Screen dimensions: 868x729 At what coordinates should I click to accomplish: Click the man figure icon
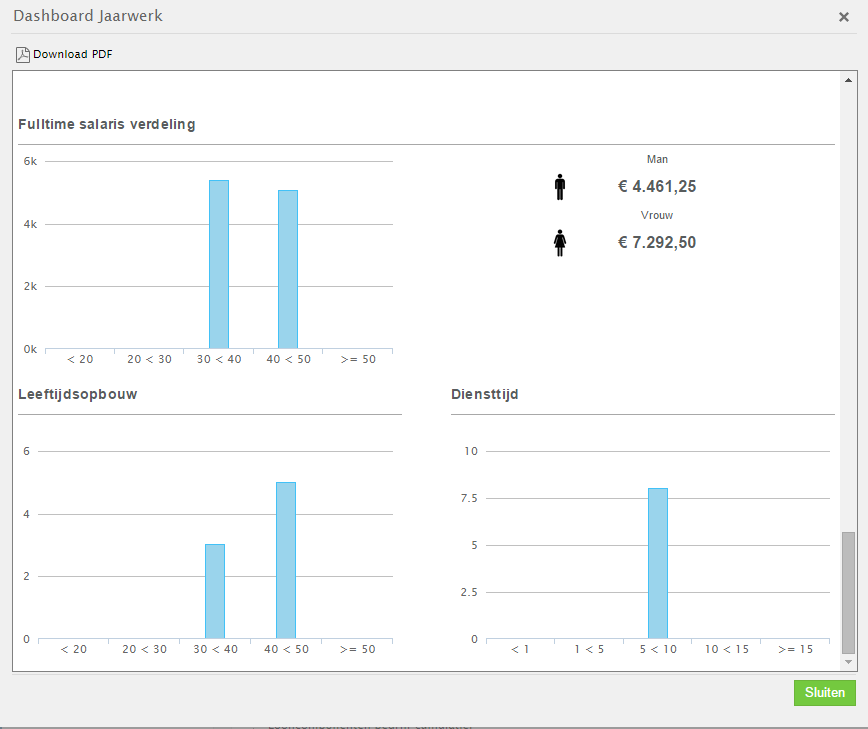tap(560, 187)
